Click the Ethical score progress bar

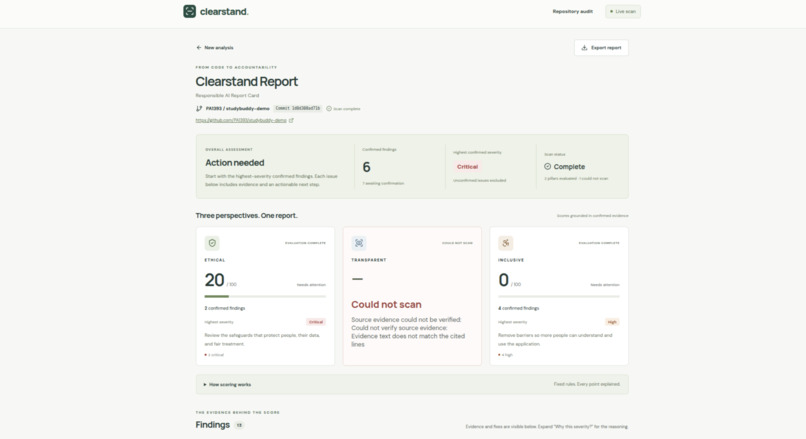pyautogui.click(x=265, y=296)
